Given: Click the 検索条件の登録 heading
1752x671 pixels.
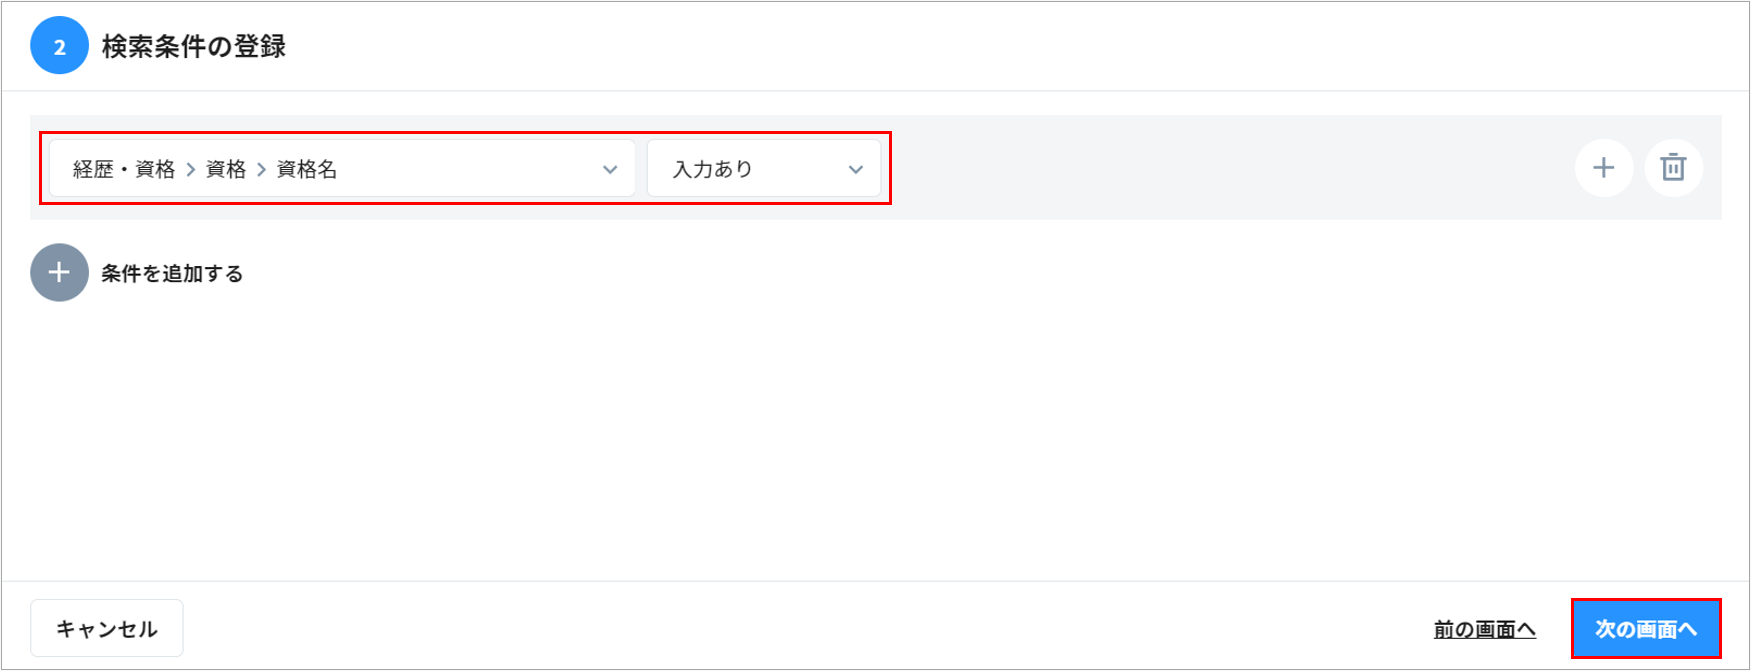Looking at the screenshot, I should pos(194,46).
